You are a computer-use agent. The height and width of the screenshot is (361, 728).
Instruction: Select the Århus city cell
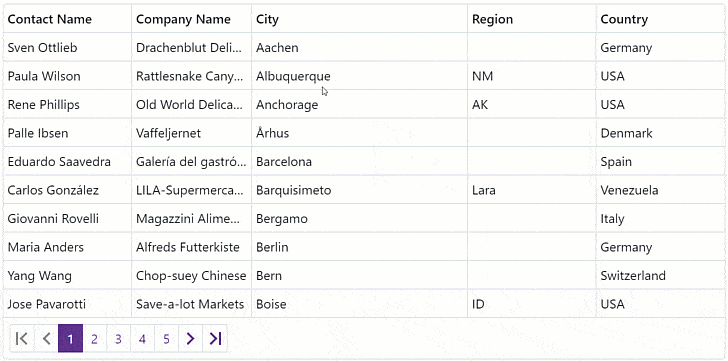(x=359, y=133)
